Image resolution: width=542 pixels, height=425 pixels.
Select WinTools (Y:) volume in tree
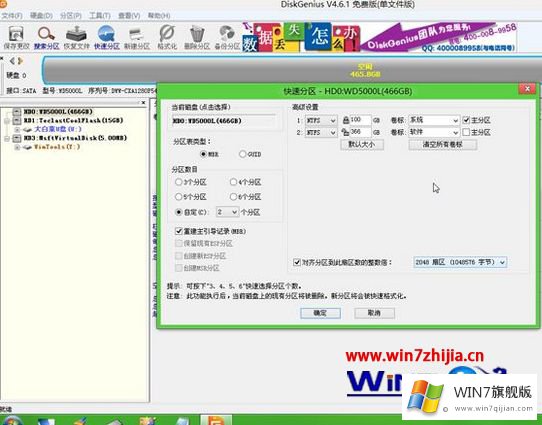pyautogui.click(x=57, y=147)
